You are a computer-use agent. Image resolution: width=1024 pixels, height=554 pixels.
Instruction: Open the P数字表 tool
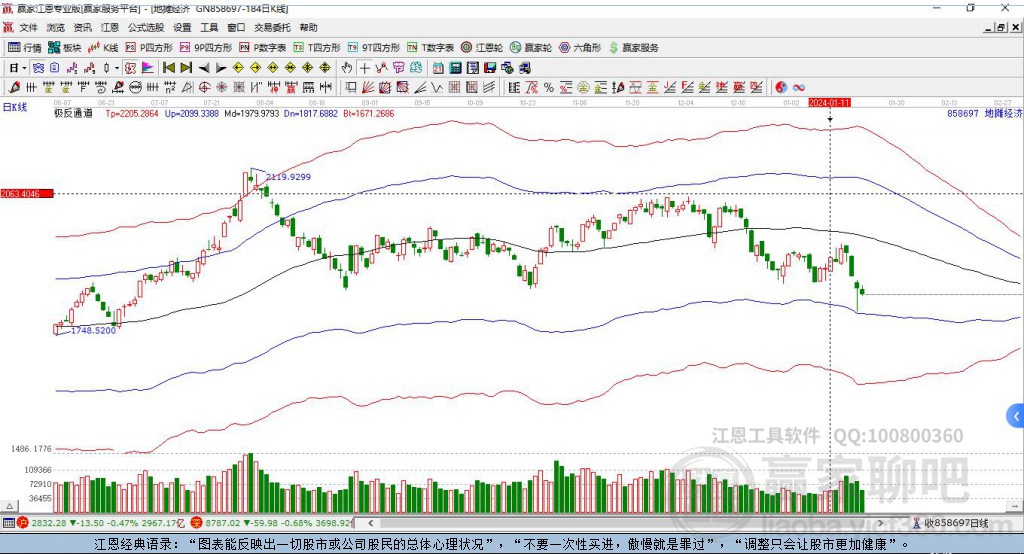click(x=263, y=48)
